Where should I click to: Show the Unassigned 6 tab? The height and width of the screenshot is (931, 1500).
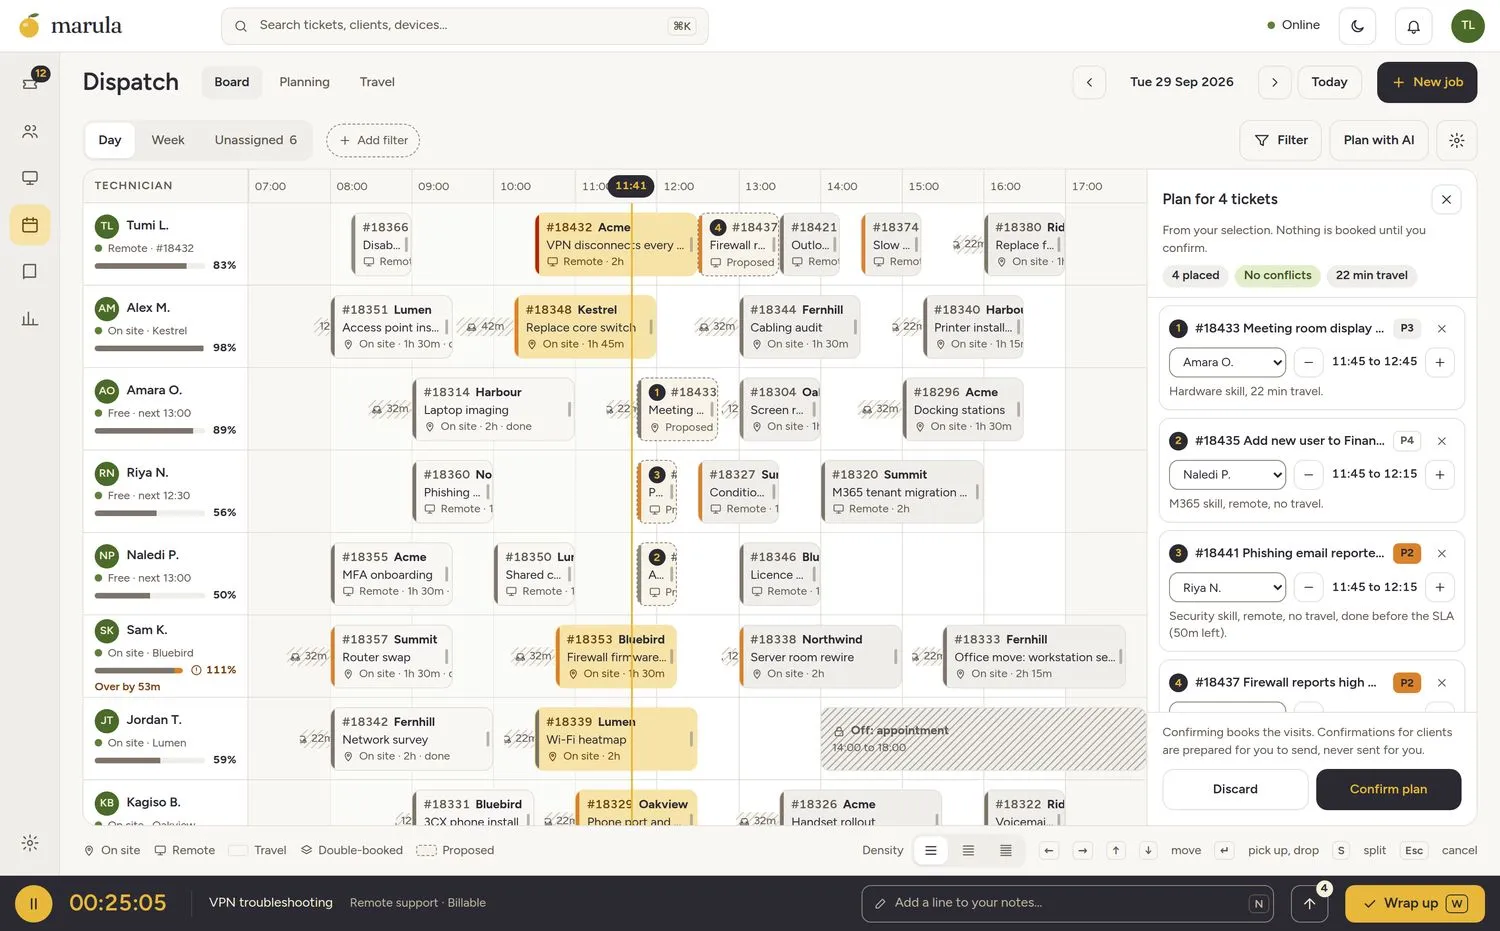[256, 140]
